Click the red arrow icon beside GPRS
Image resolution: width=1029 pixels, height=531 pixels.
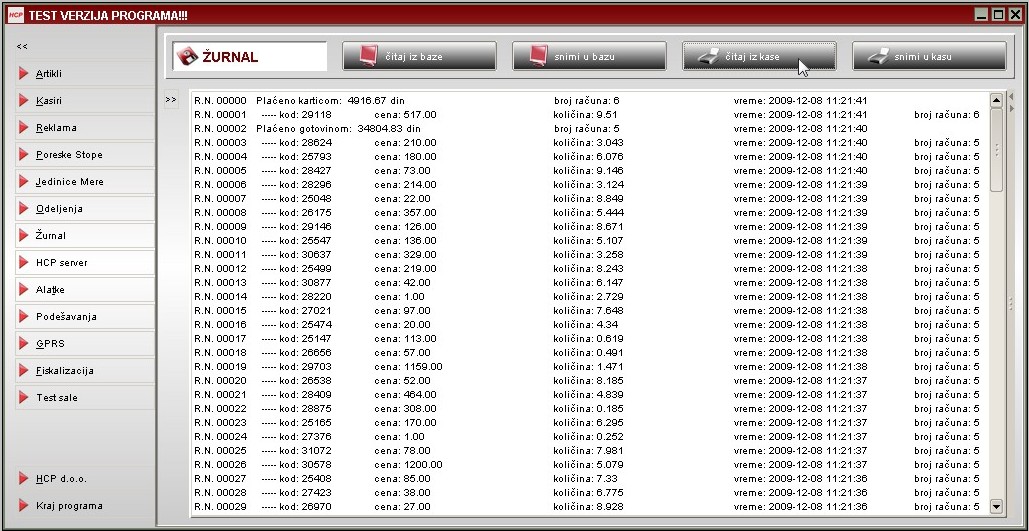pos(23,344)
